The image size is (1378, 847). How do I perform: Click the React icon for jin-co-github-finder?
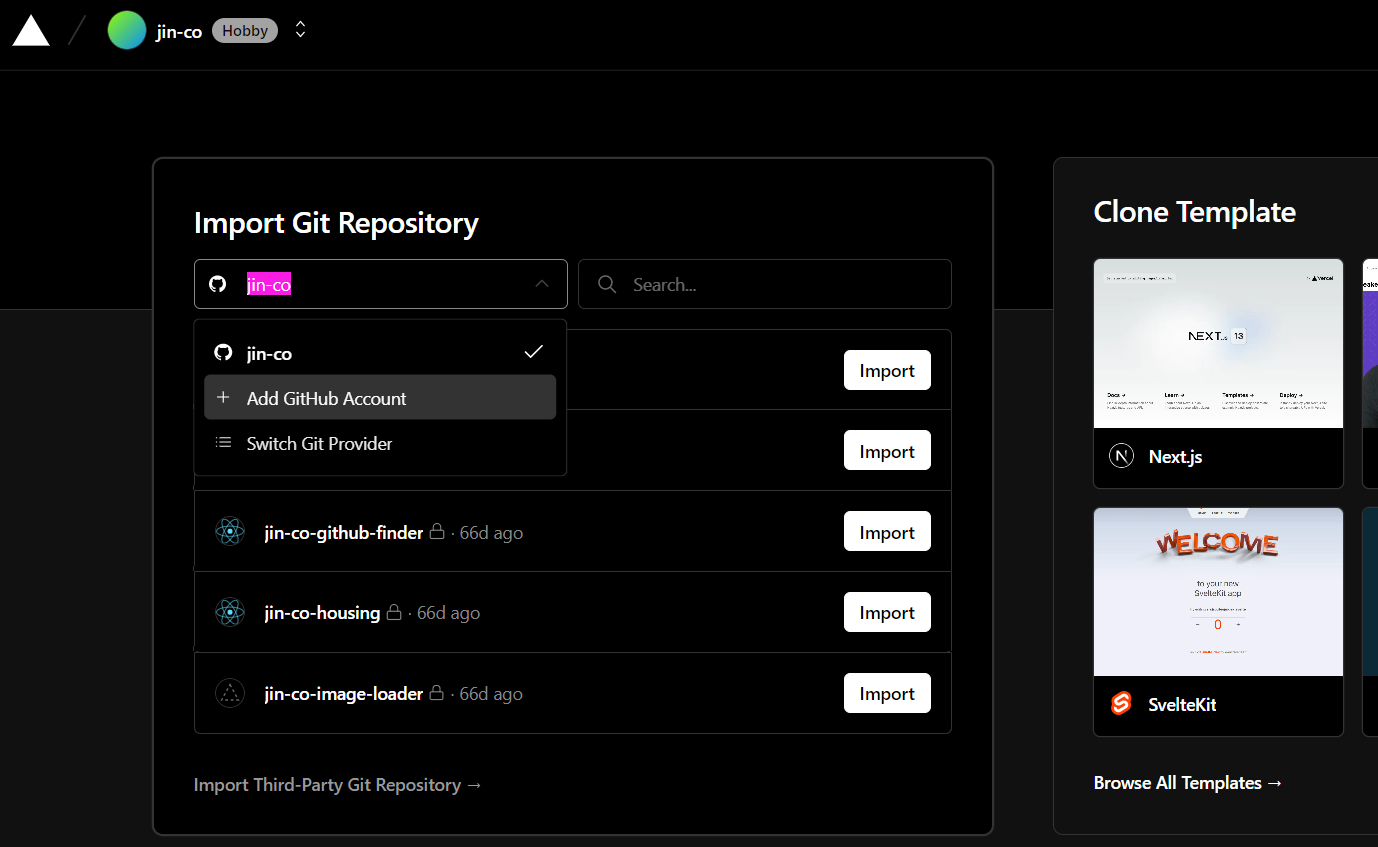point(230,532)
